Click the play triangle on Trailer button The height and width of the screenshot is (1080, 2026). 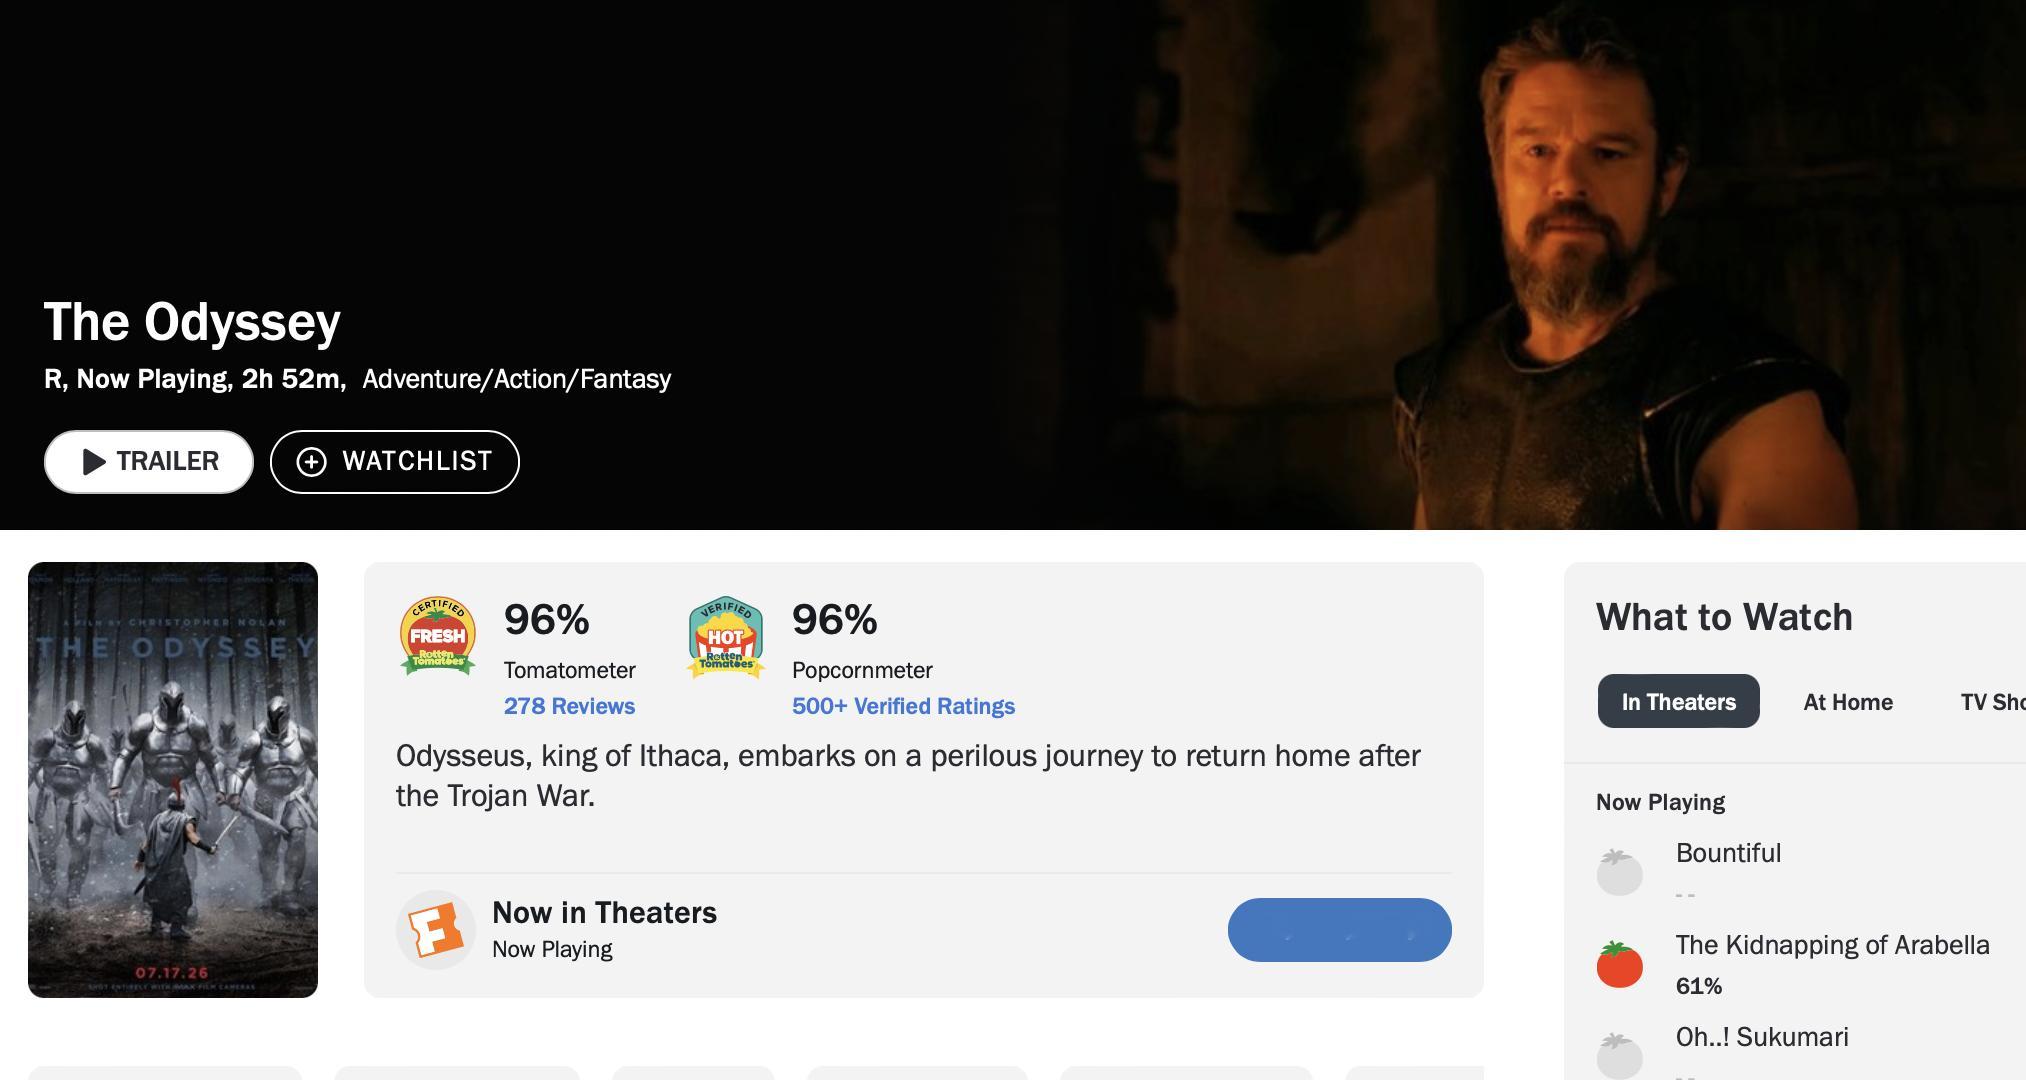94,462
